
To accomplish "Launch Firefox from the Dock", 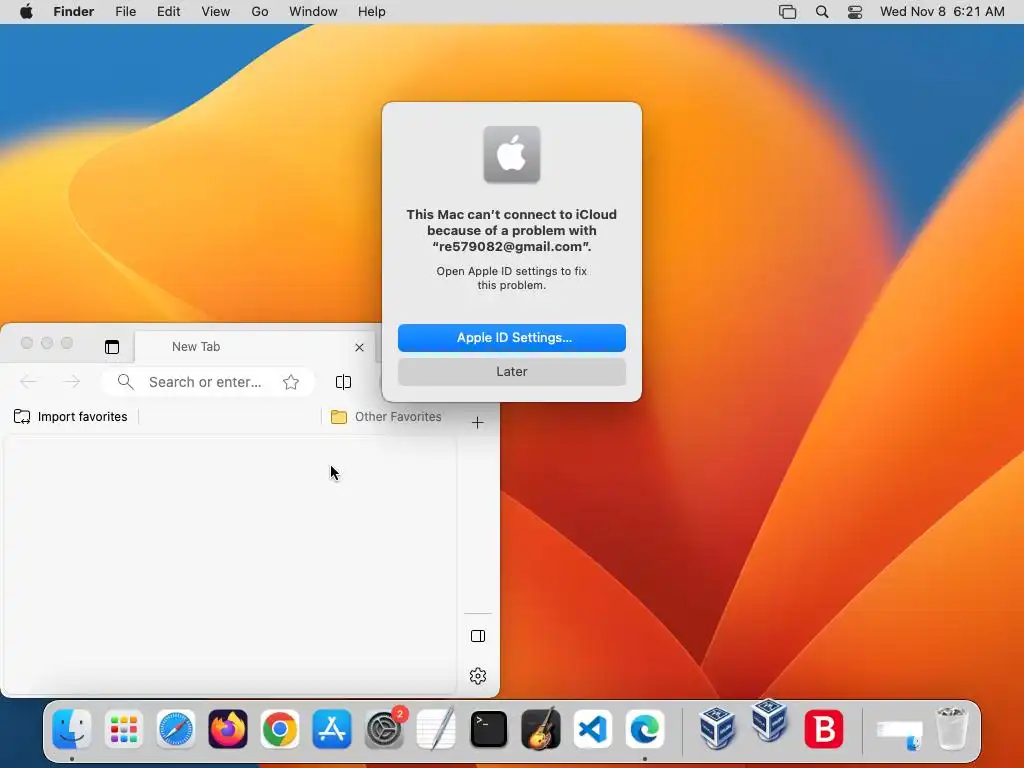I will [x=228, y=729].
